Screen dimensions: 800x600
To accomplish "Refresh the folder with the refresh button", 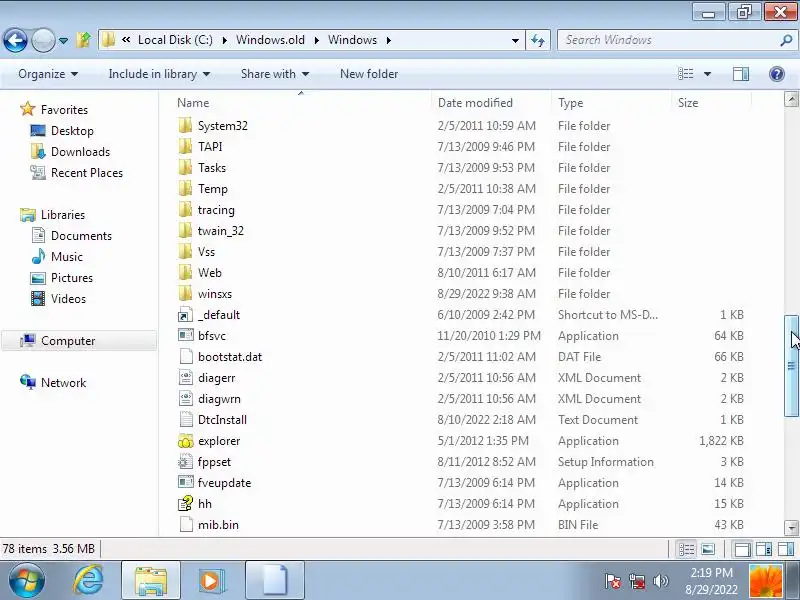I will click(538, 40).
